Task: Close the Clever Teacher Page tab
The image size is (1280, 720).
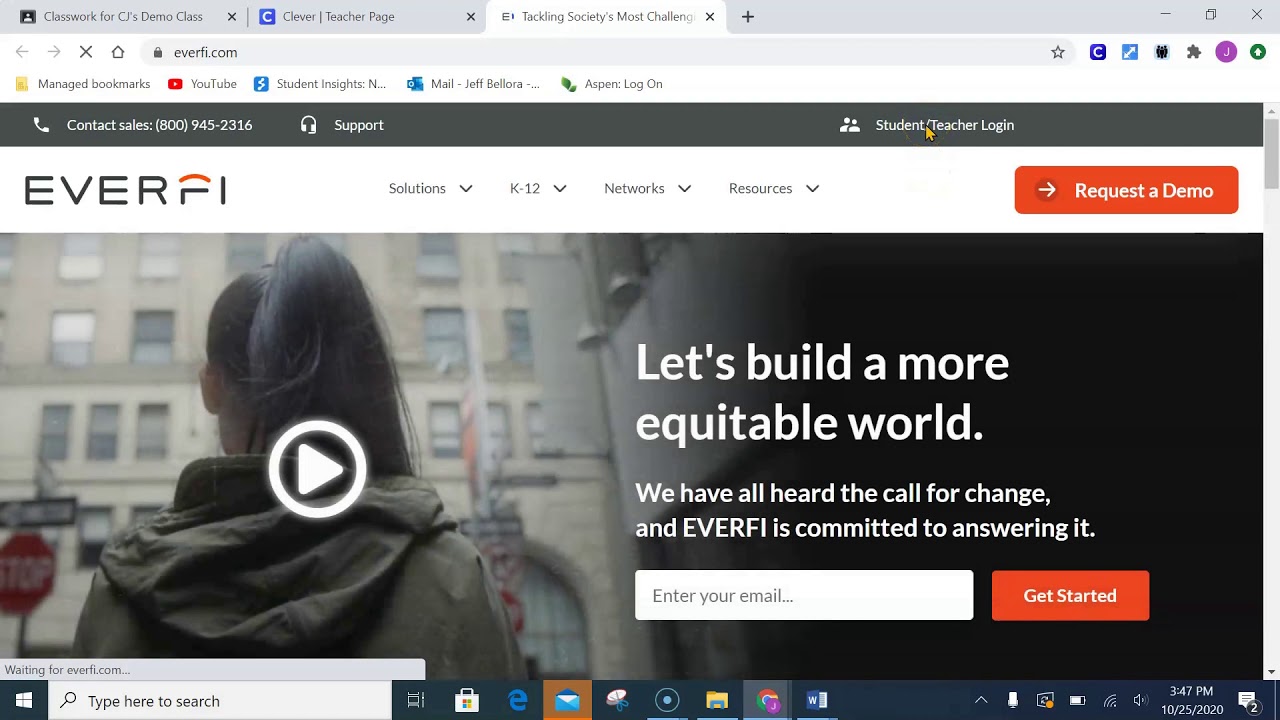Action: [x=471, y=16]
